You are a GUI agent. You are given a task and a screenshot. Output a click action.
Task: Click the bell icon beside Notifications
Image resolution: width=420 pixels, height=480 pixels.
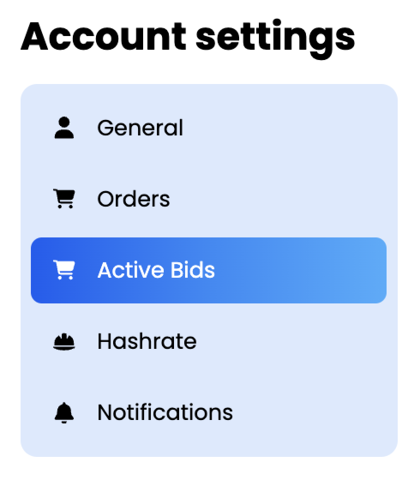click(x=64, y=413)
